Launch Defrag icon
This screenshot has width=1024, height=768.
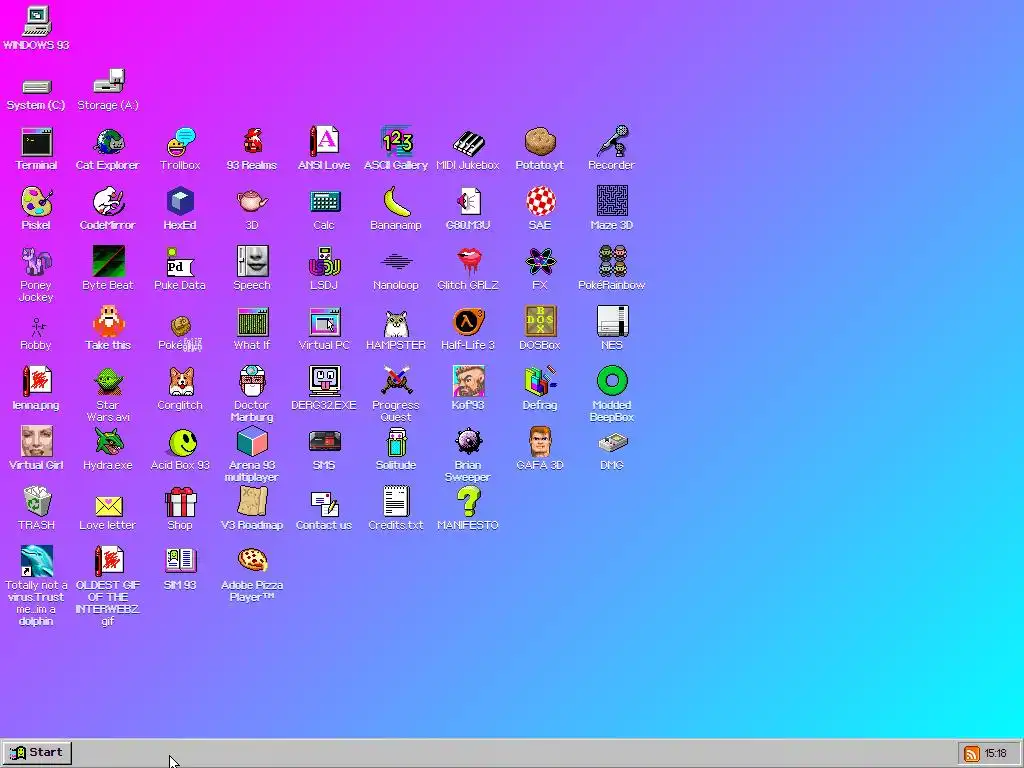pyautogui.click(x=540, y=381)
